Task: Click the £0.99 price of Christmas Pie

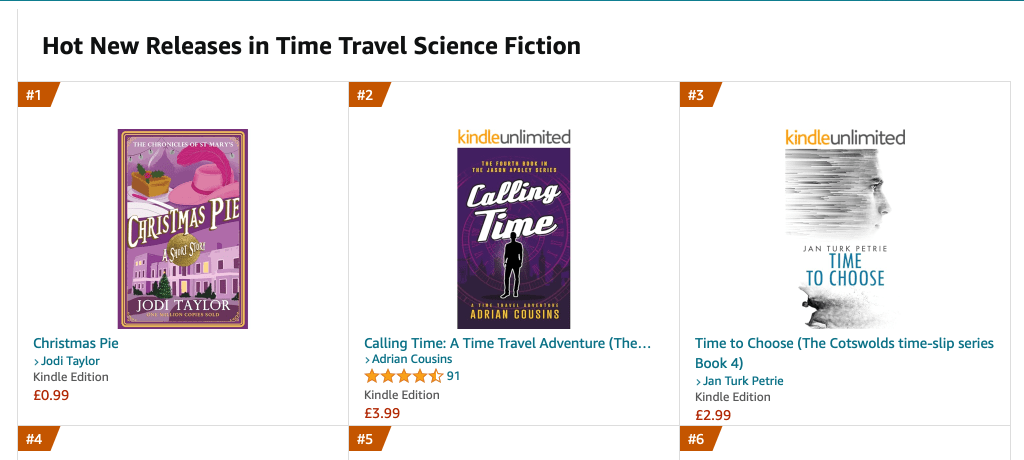Action: pyautogui.click(x=51, y=395)
